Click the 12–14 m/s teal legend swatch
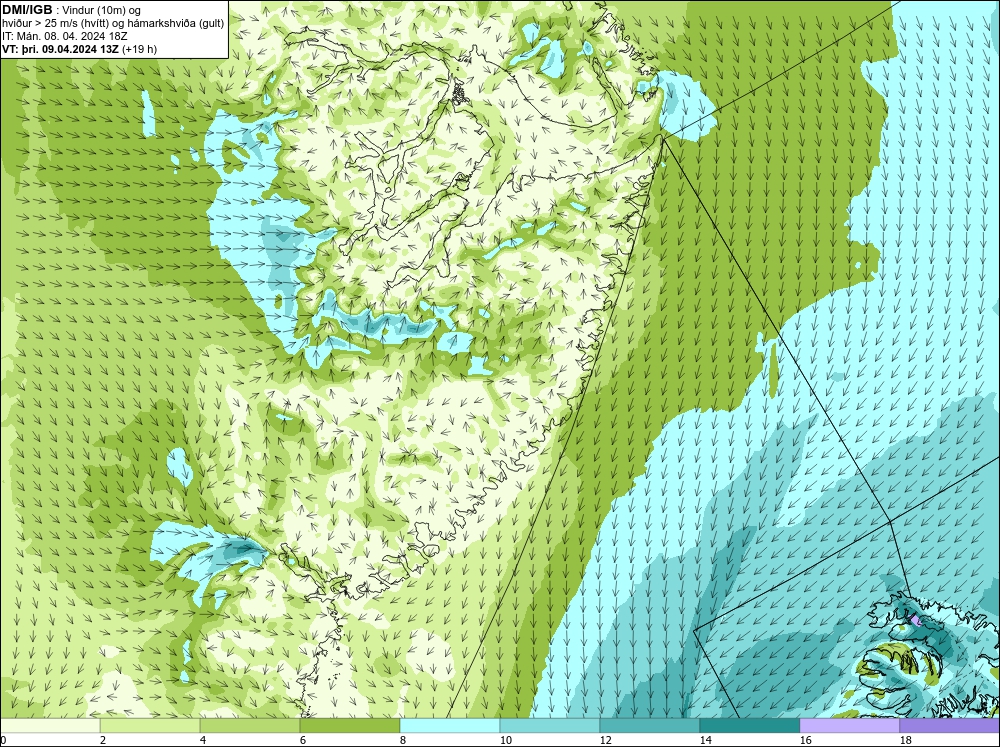Screen dimensions: 1000x747 point(649,726)
